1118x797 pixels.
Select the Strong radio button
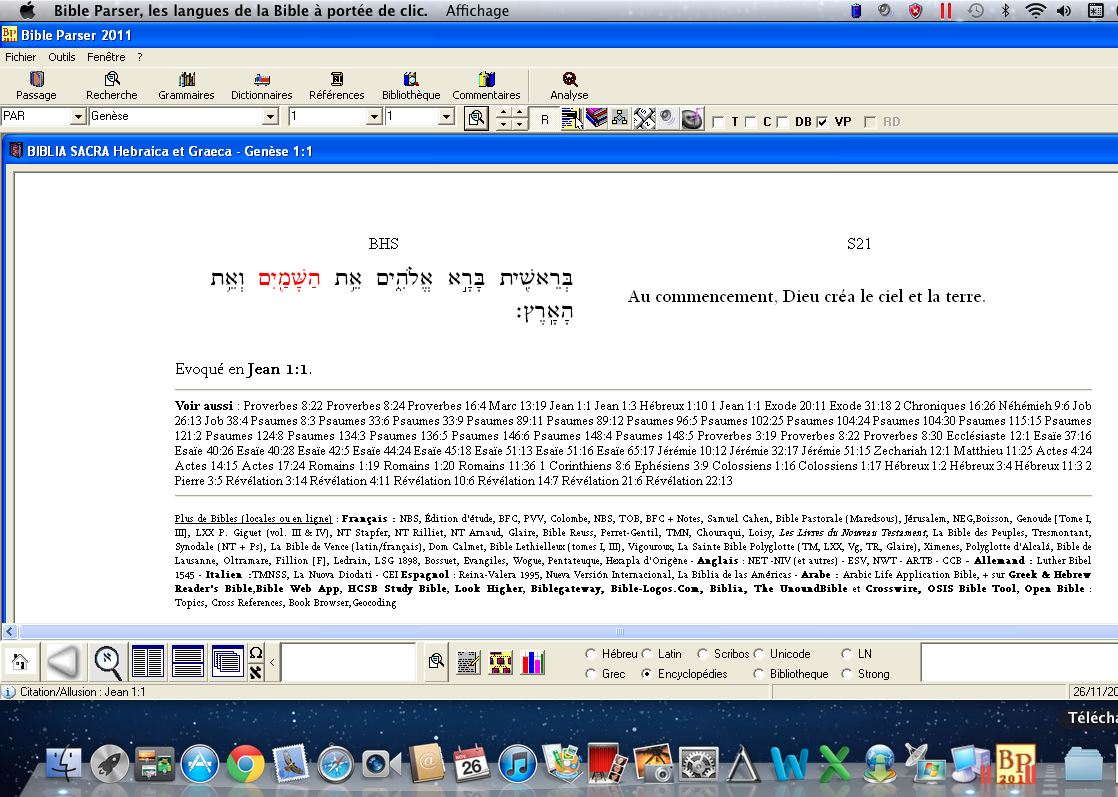click(846, 674)
